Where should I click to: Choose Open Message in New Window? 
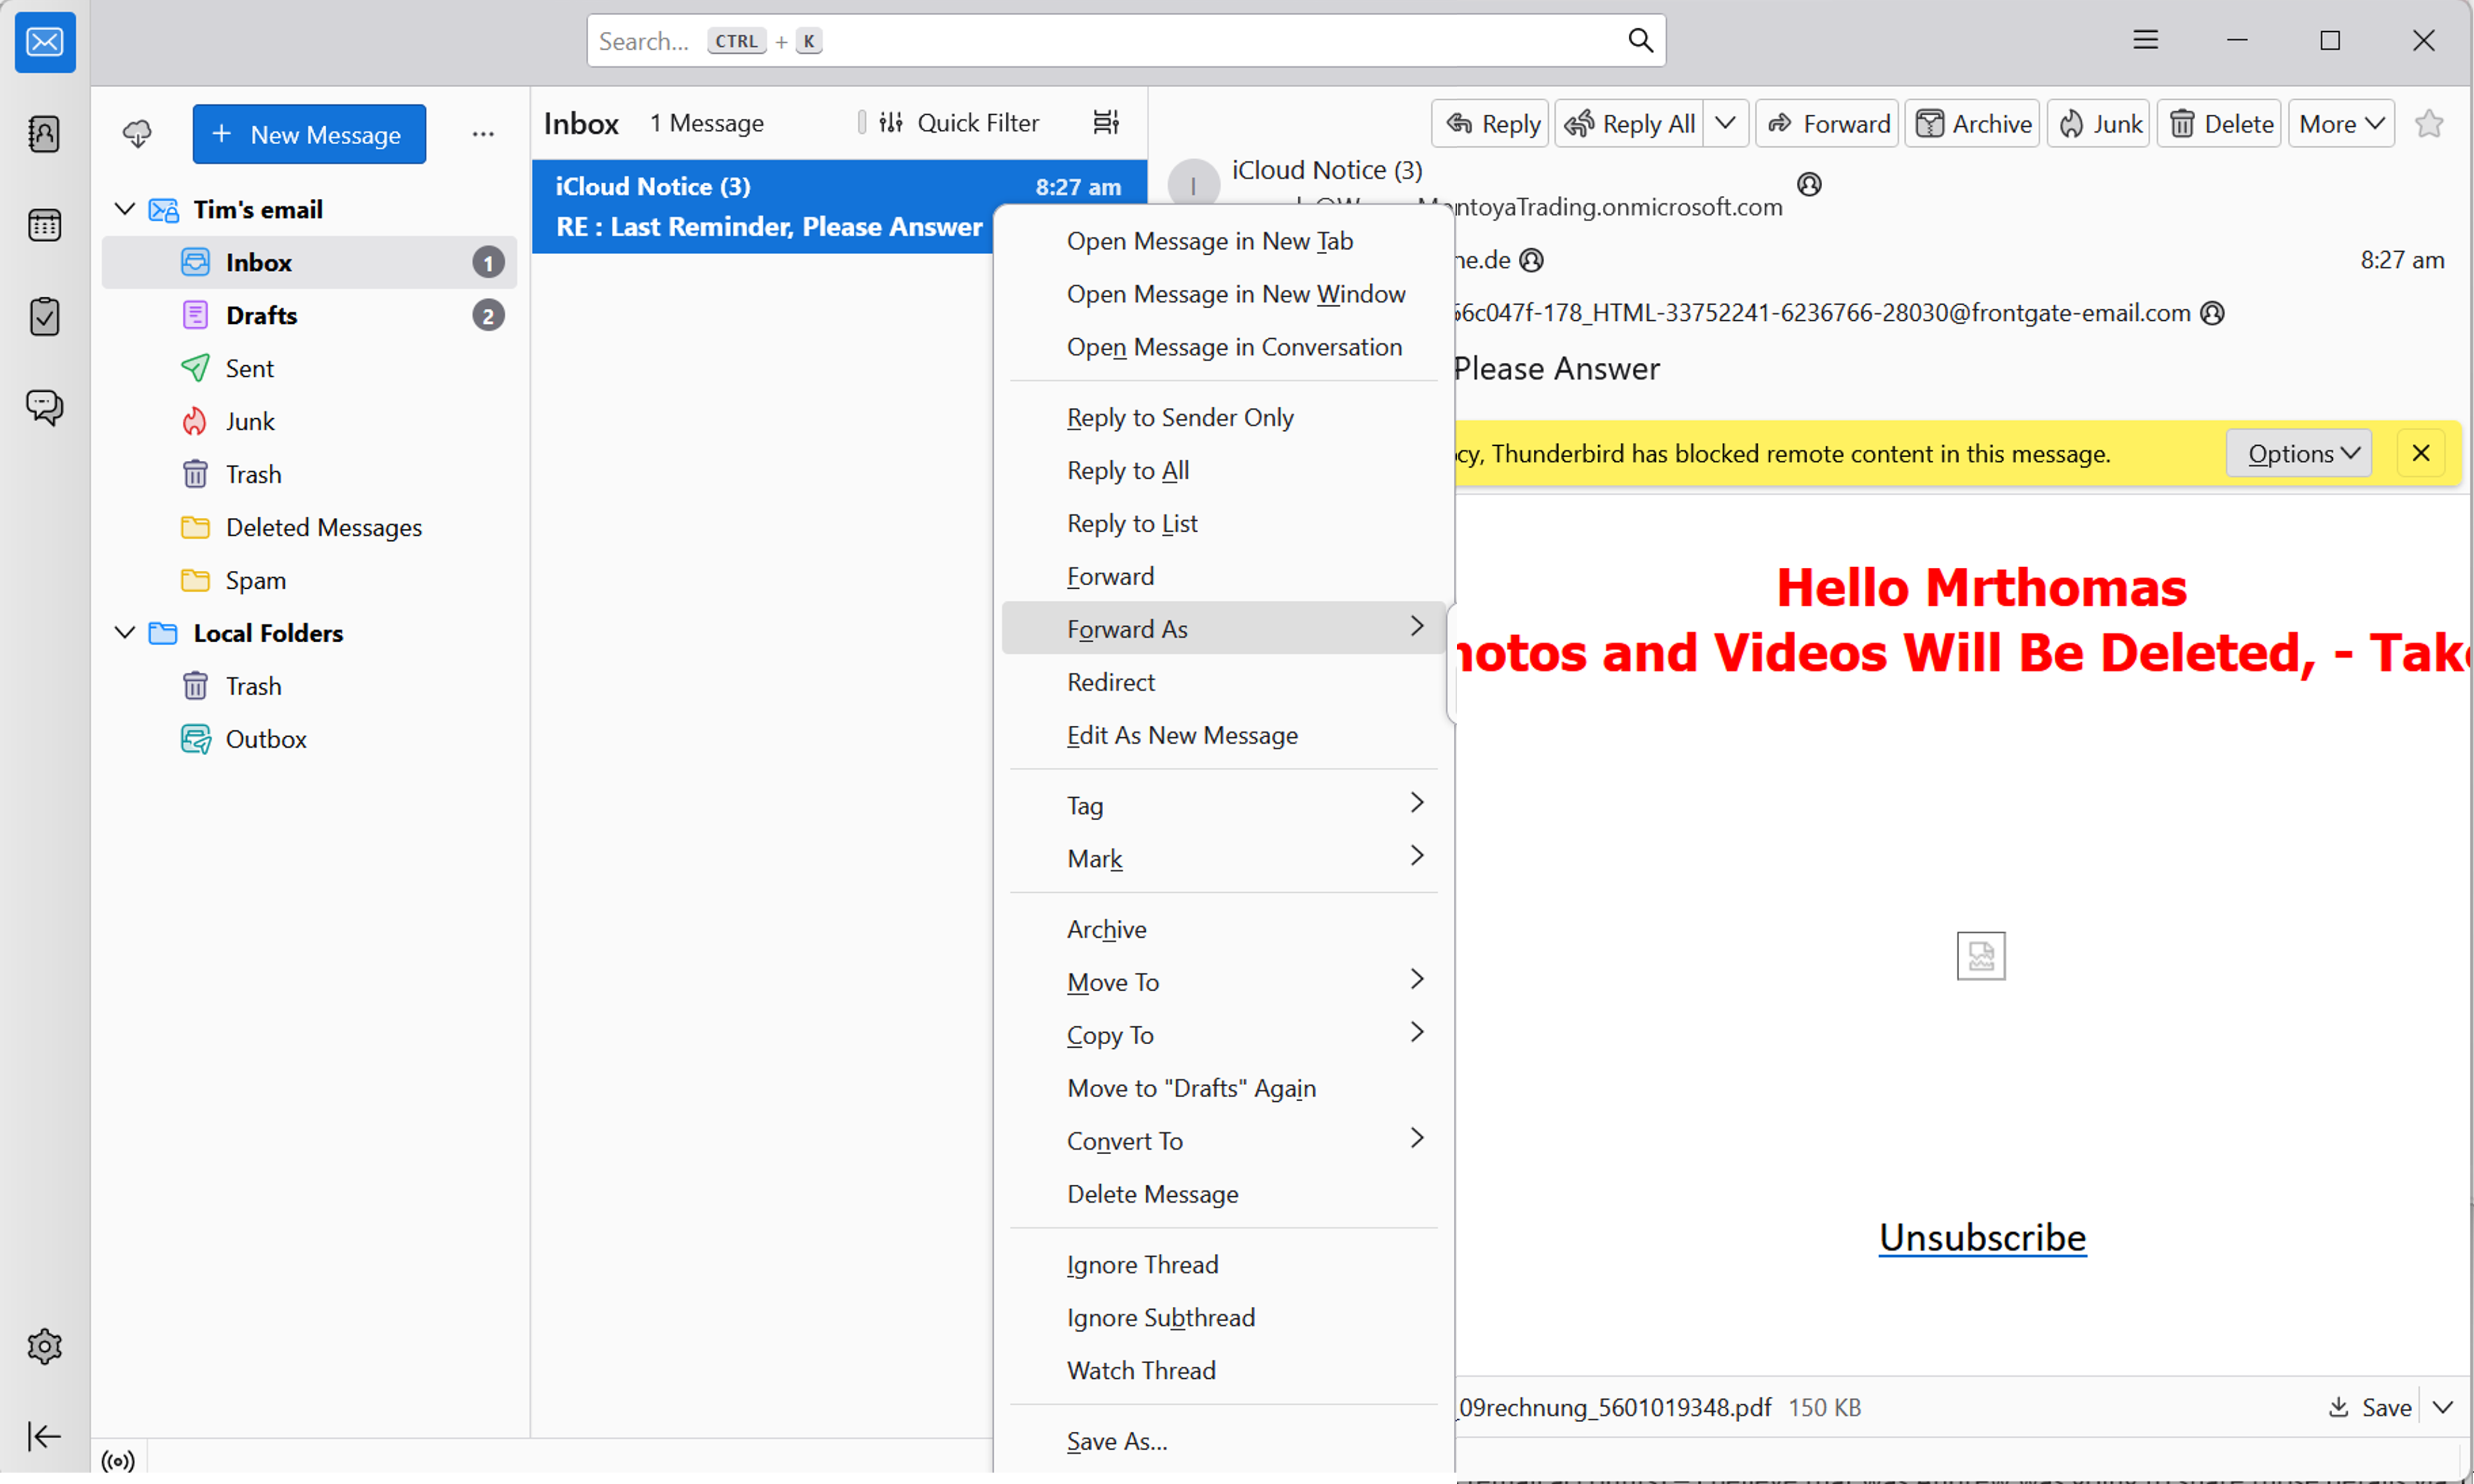1224,294
